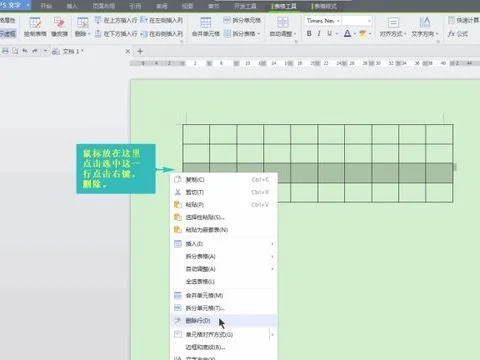Click the first cell of table's top row
This screenshot has height=360, width=480.
[x=196, y=134]
